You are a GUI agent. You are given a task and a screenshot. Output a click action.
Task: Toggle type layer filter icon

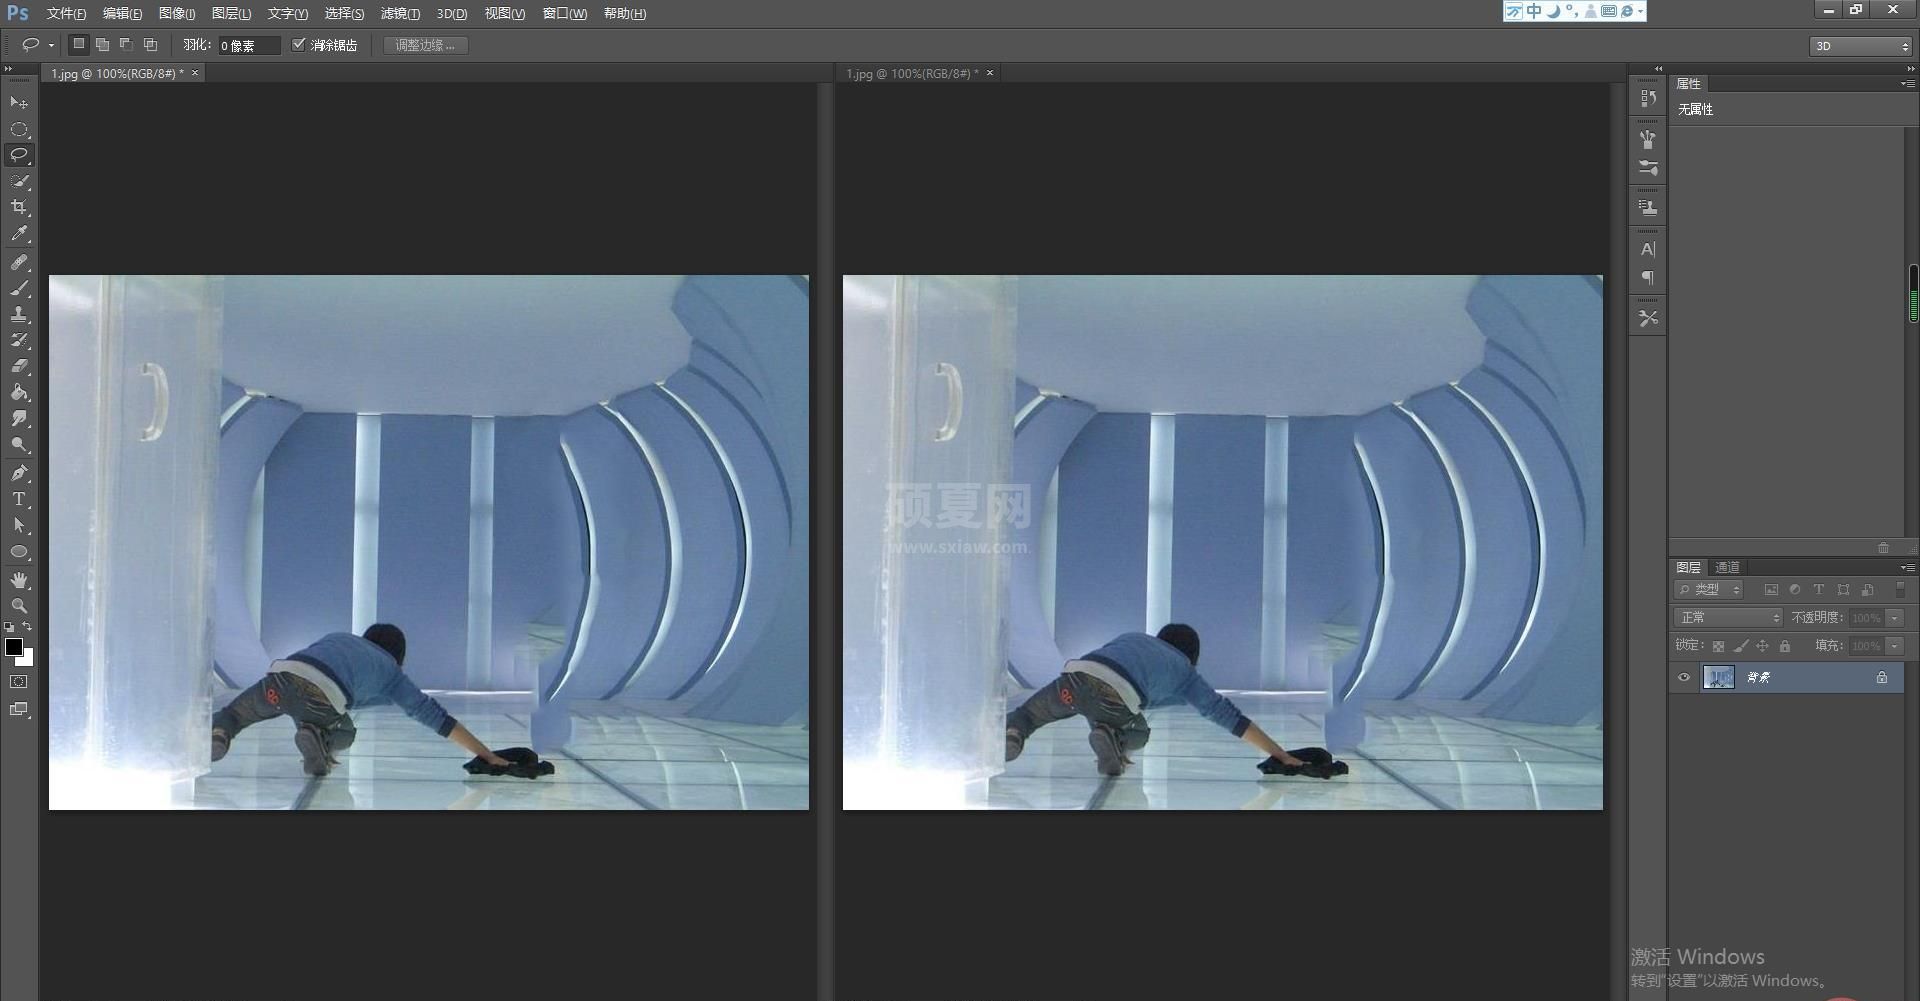[x=1819, y=590]
